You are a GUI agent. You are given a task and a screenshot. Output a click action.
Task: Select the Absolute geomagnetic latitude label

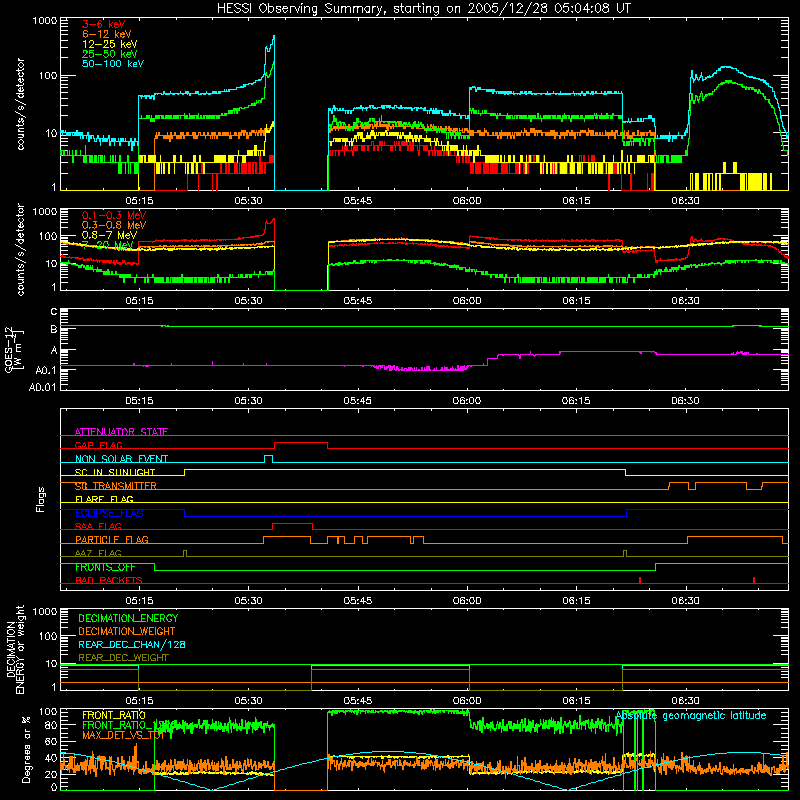point(691,715)
